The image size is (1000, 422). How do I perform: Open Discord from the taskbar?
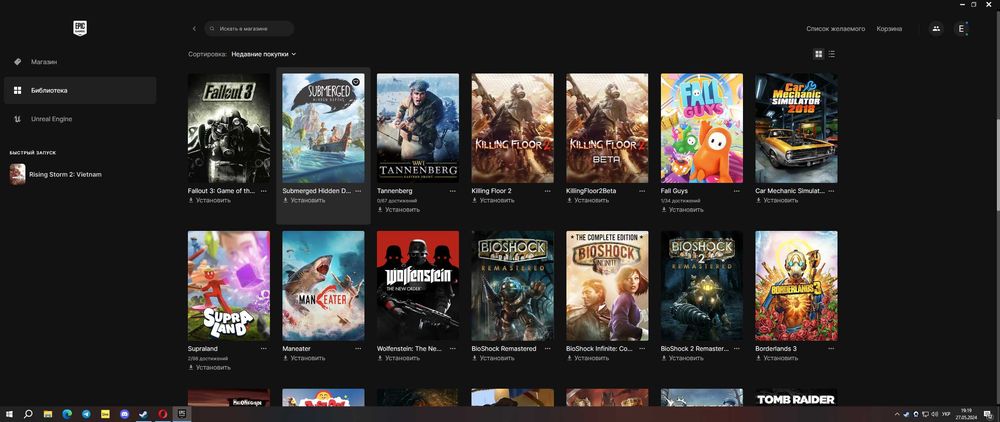coord(124,414)
